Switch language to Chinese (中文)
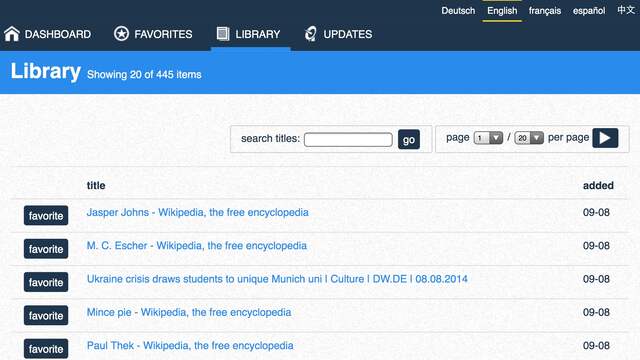Screen dimensions: 640x360 (626, 10)
